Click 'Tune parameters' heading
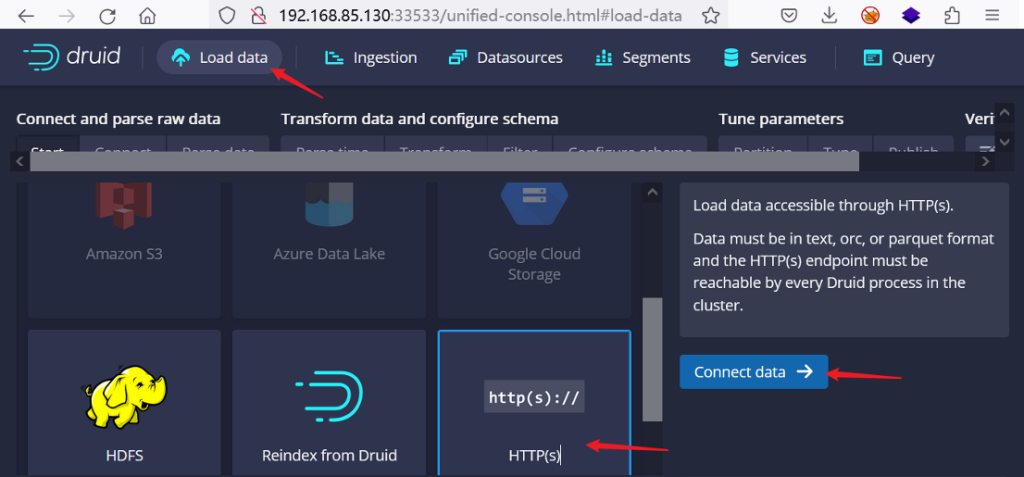Image resolution: width=1024 pixels, height=477 pixels. 781,119
